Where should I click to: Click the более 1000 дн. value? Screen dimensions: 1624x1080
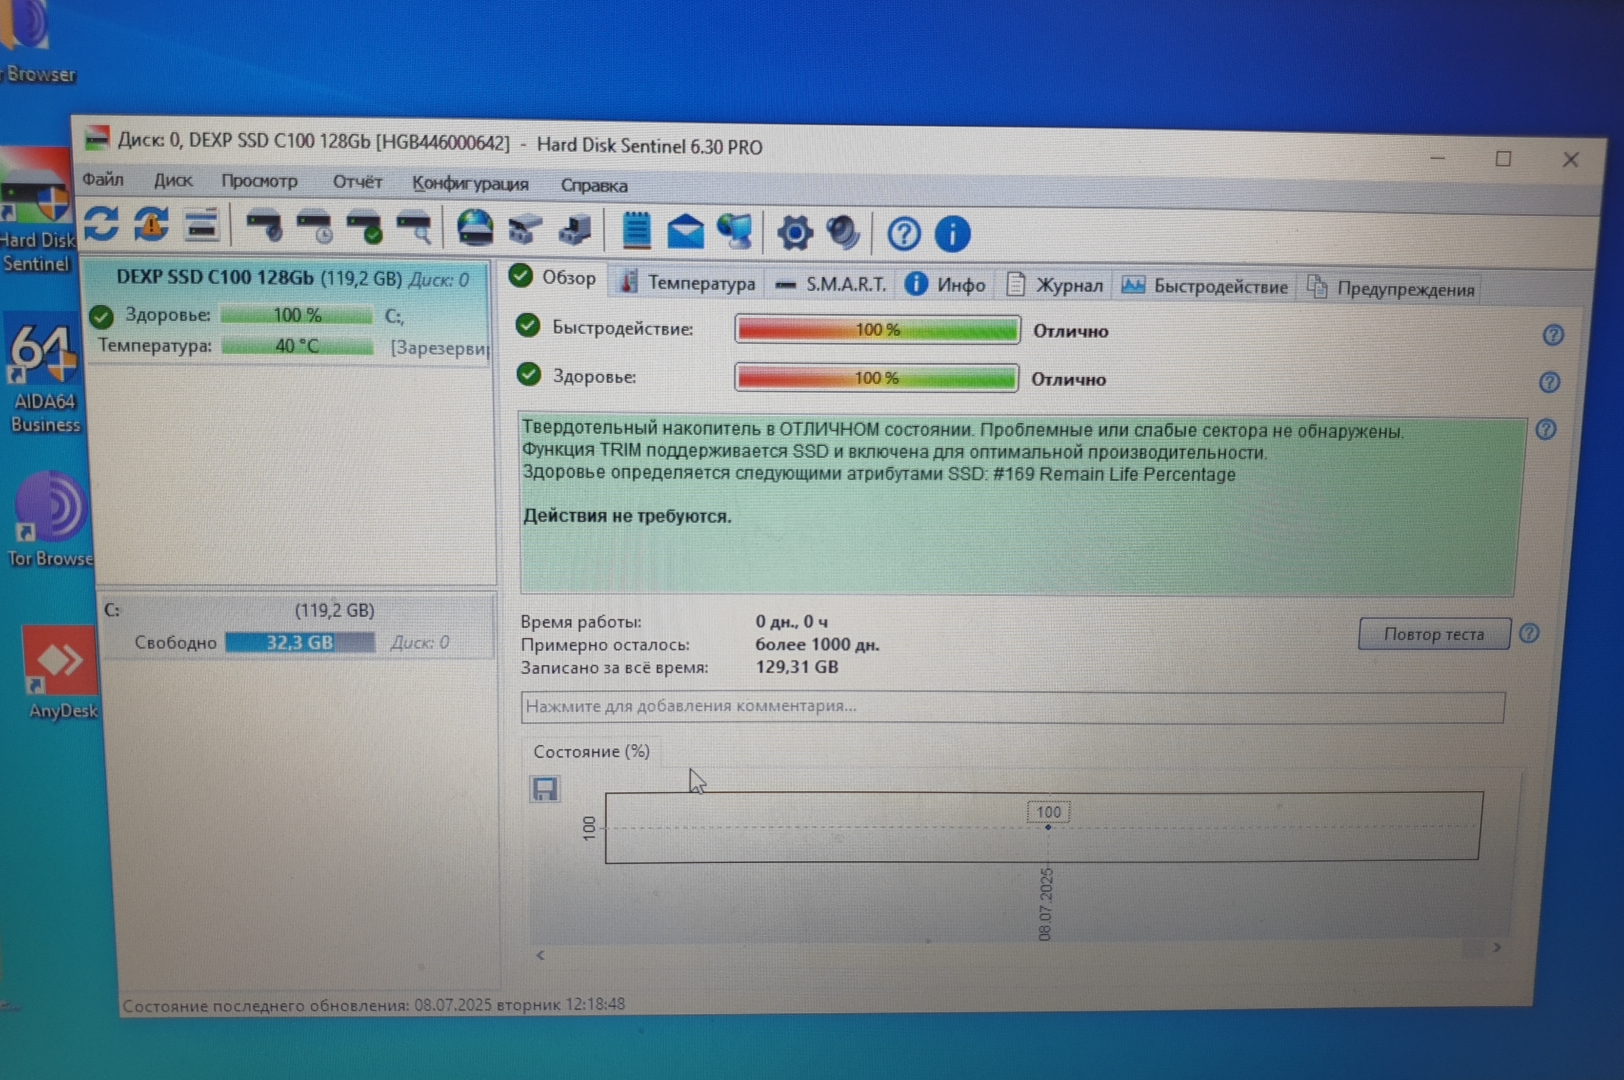point(817,645)
